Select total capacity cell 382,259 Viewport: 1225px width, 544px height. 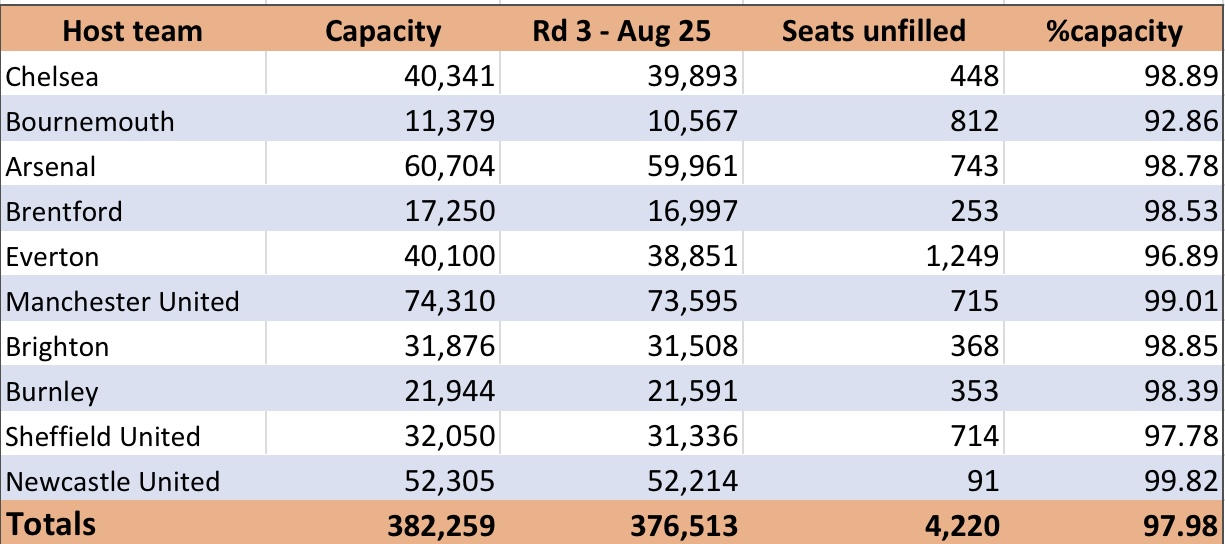pos(383,524)
